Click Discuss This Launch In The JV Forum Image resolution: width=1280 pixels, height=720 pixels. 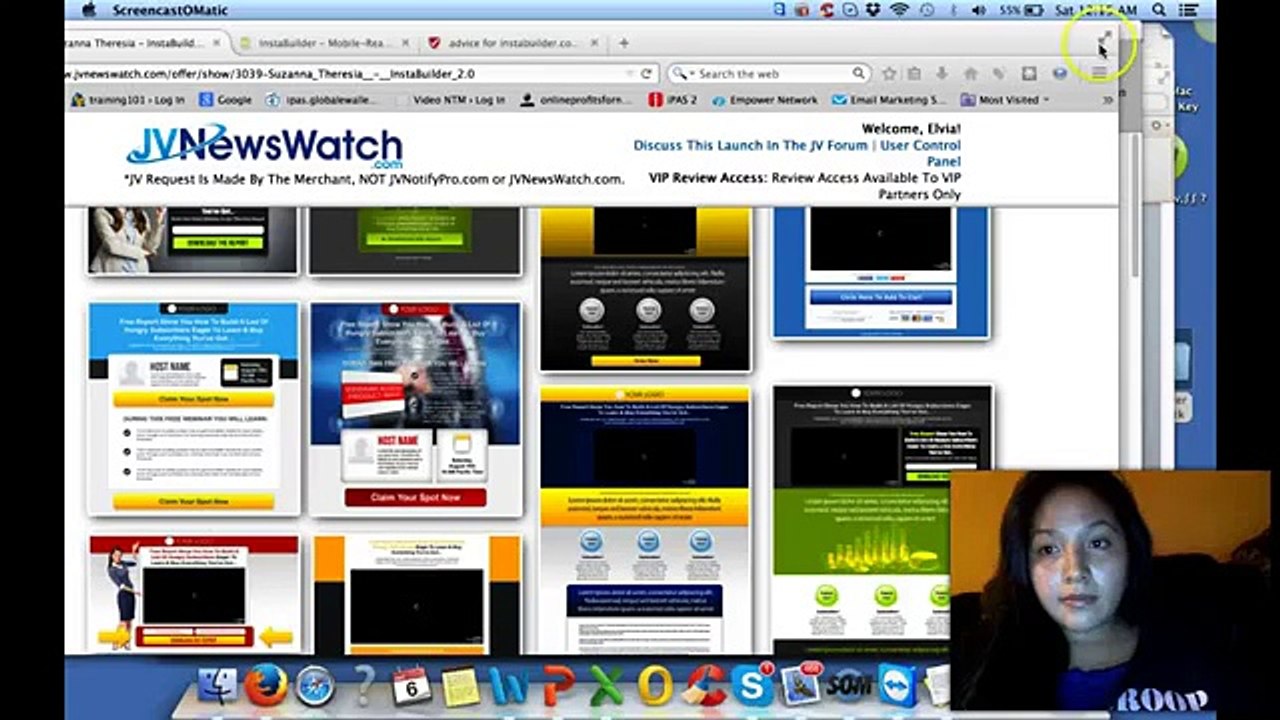750,145
